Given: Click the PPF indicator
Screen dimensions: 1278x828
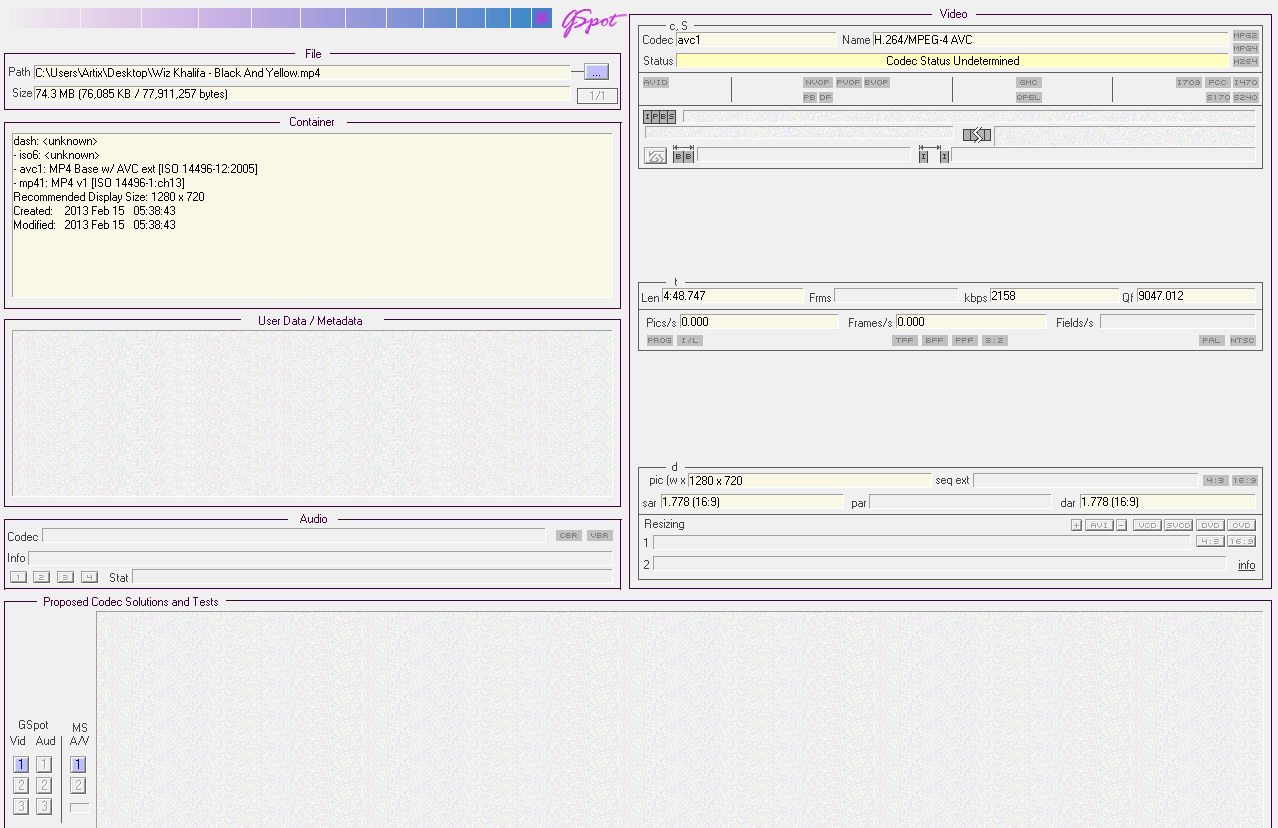Looking at the screenshot, I should (x=965, y=340).
